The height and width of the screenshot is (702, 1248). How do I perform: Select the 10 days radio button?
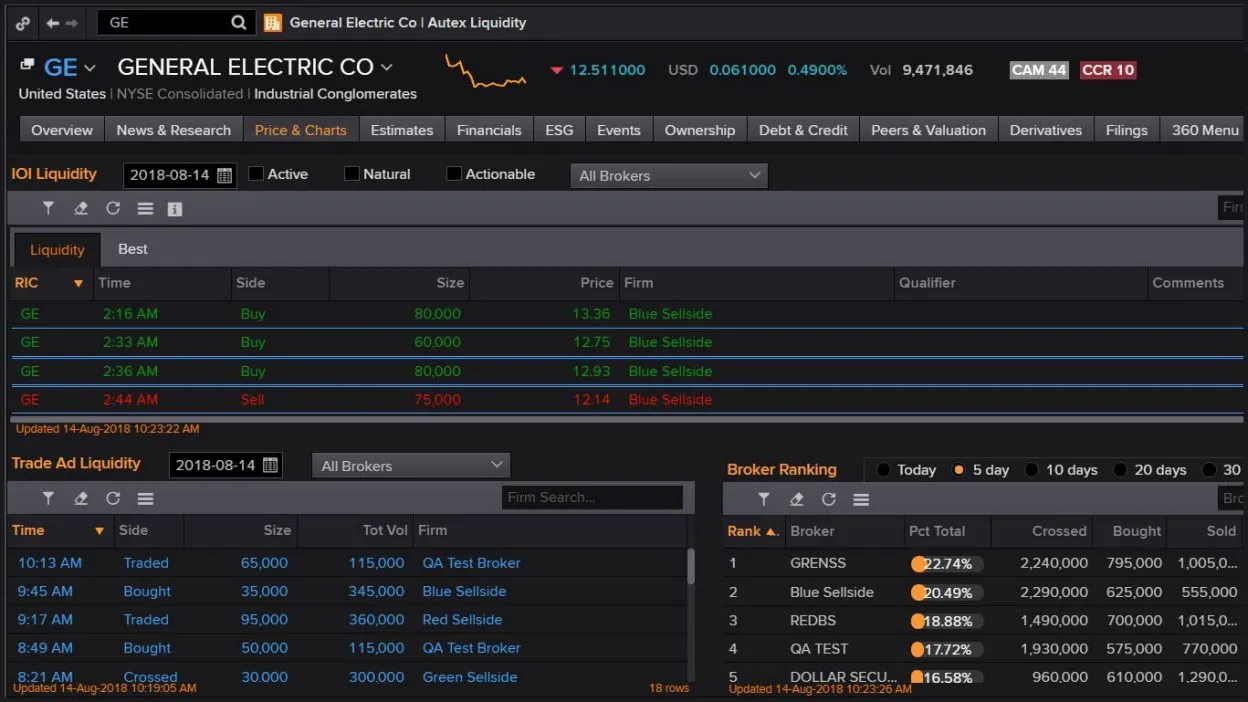tap(1031, 470)
